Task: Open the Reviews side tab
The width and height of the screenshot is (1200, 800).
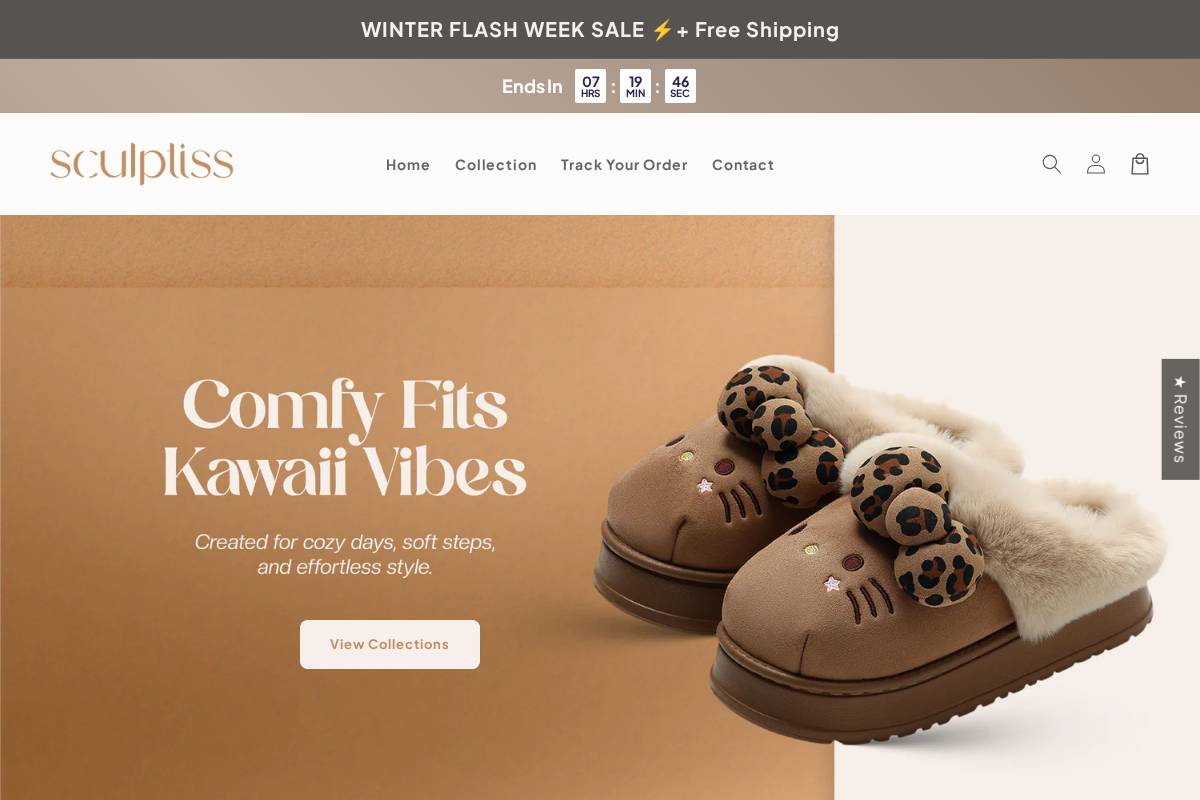Action: (x=1180, y=419)
